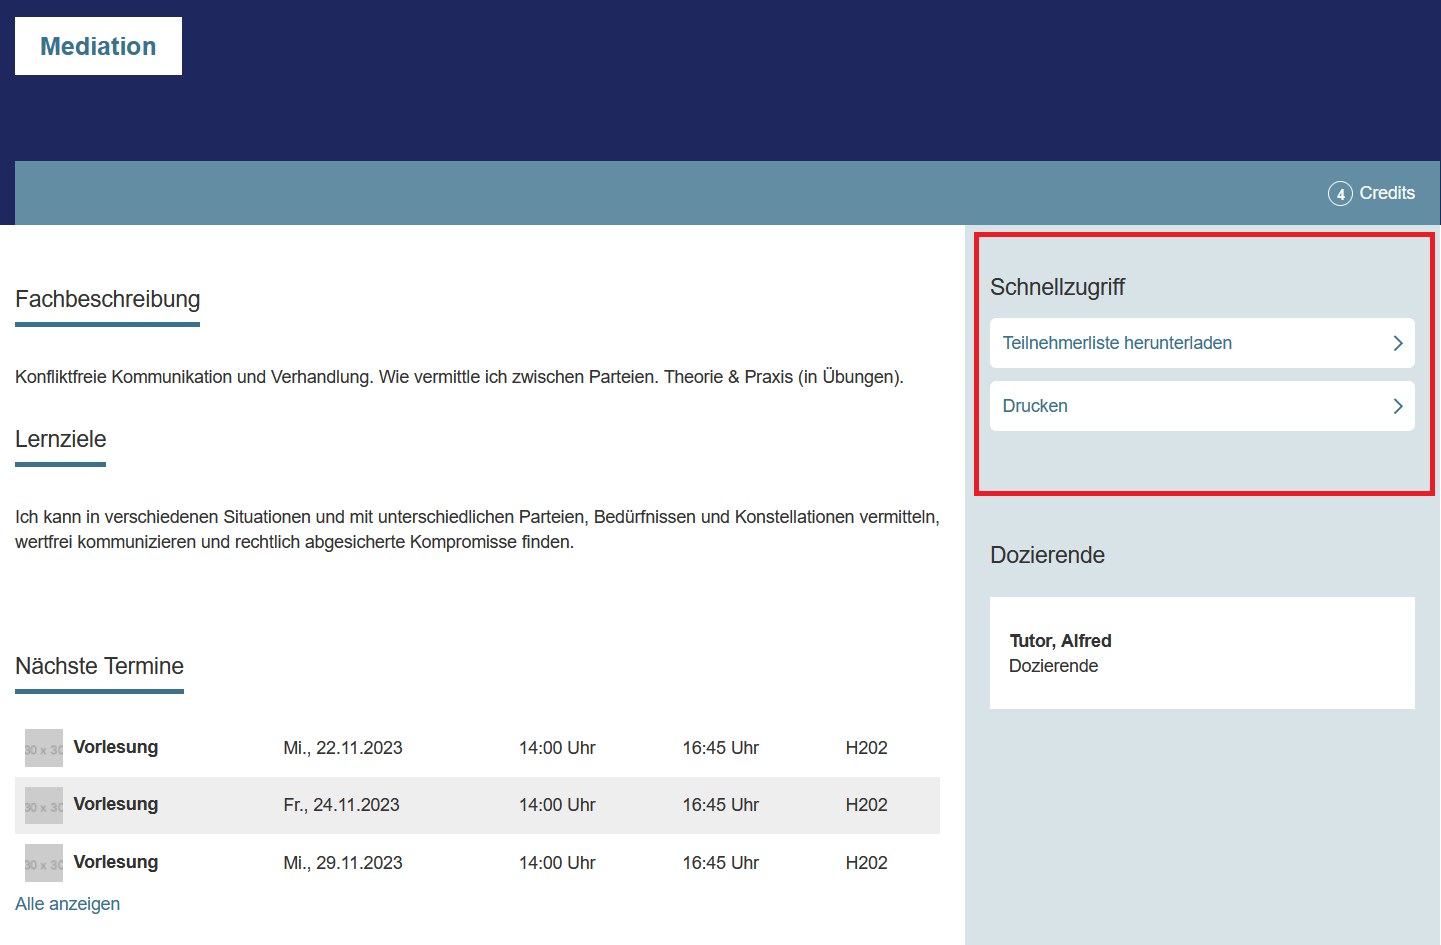The width and height of the screenshot is (1441, 945).
Task: Click the Lernziele heading
Action: pos(60,439)
